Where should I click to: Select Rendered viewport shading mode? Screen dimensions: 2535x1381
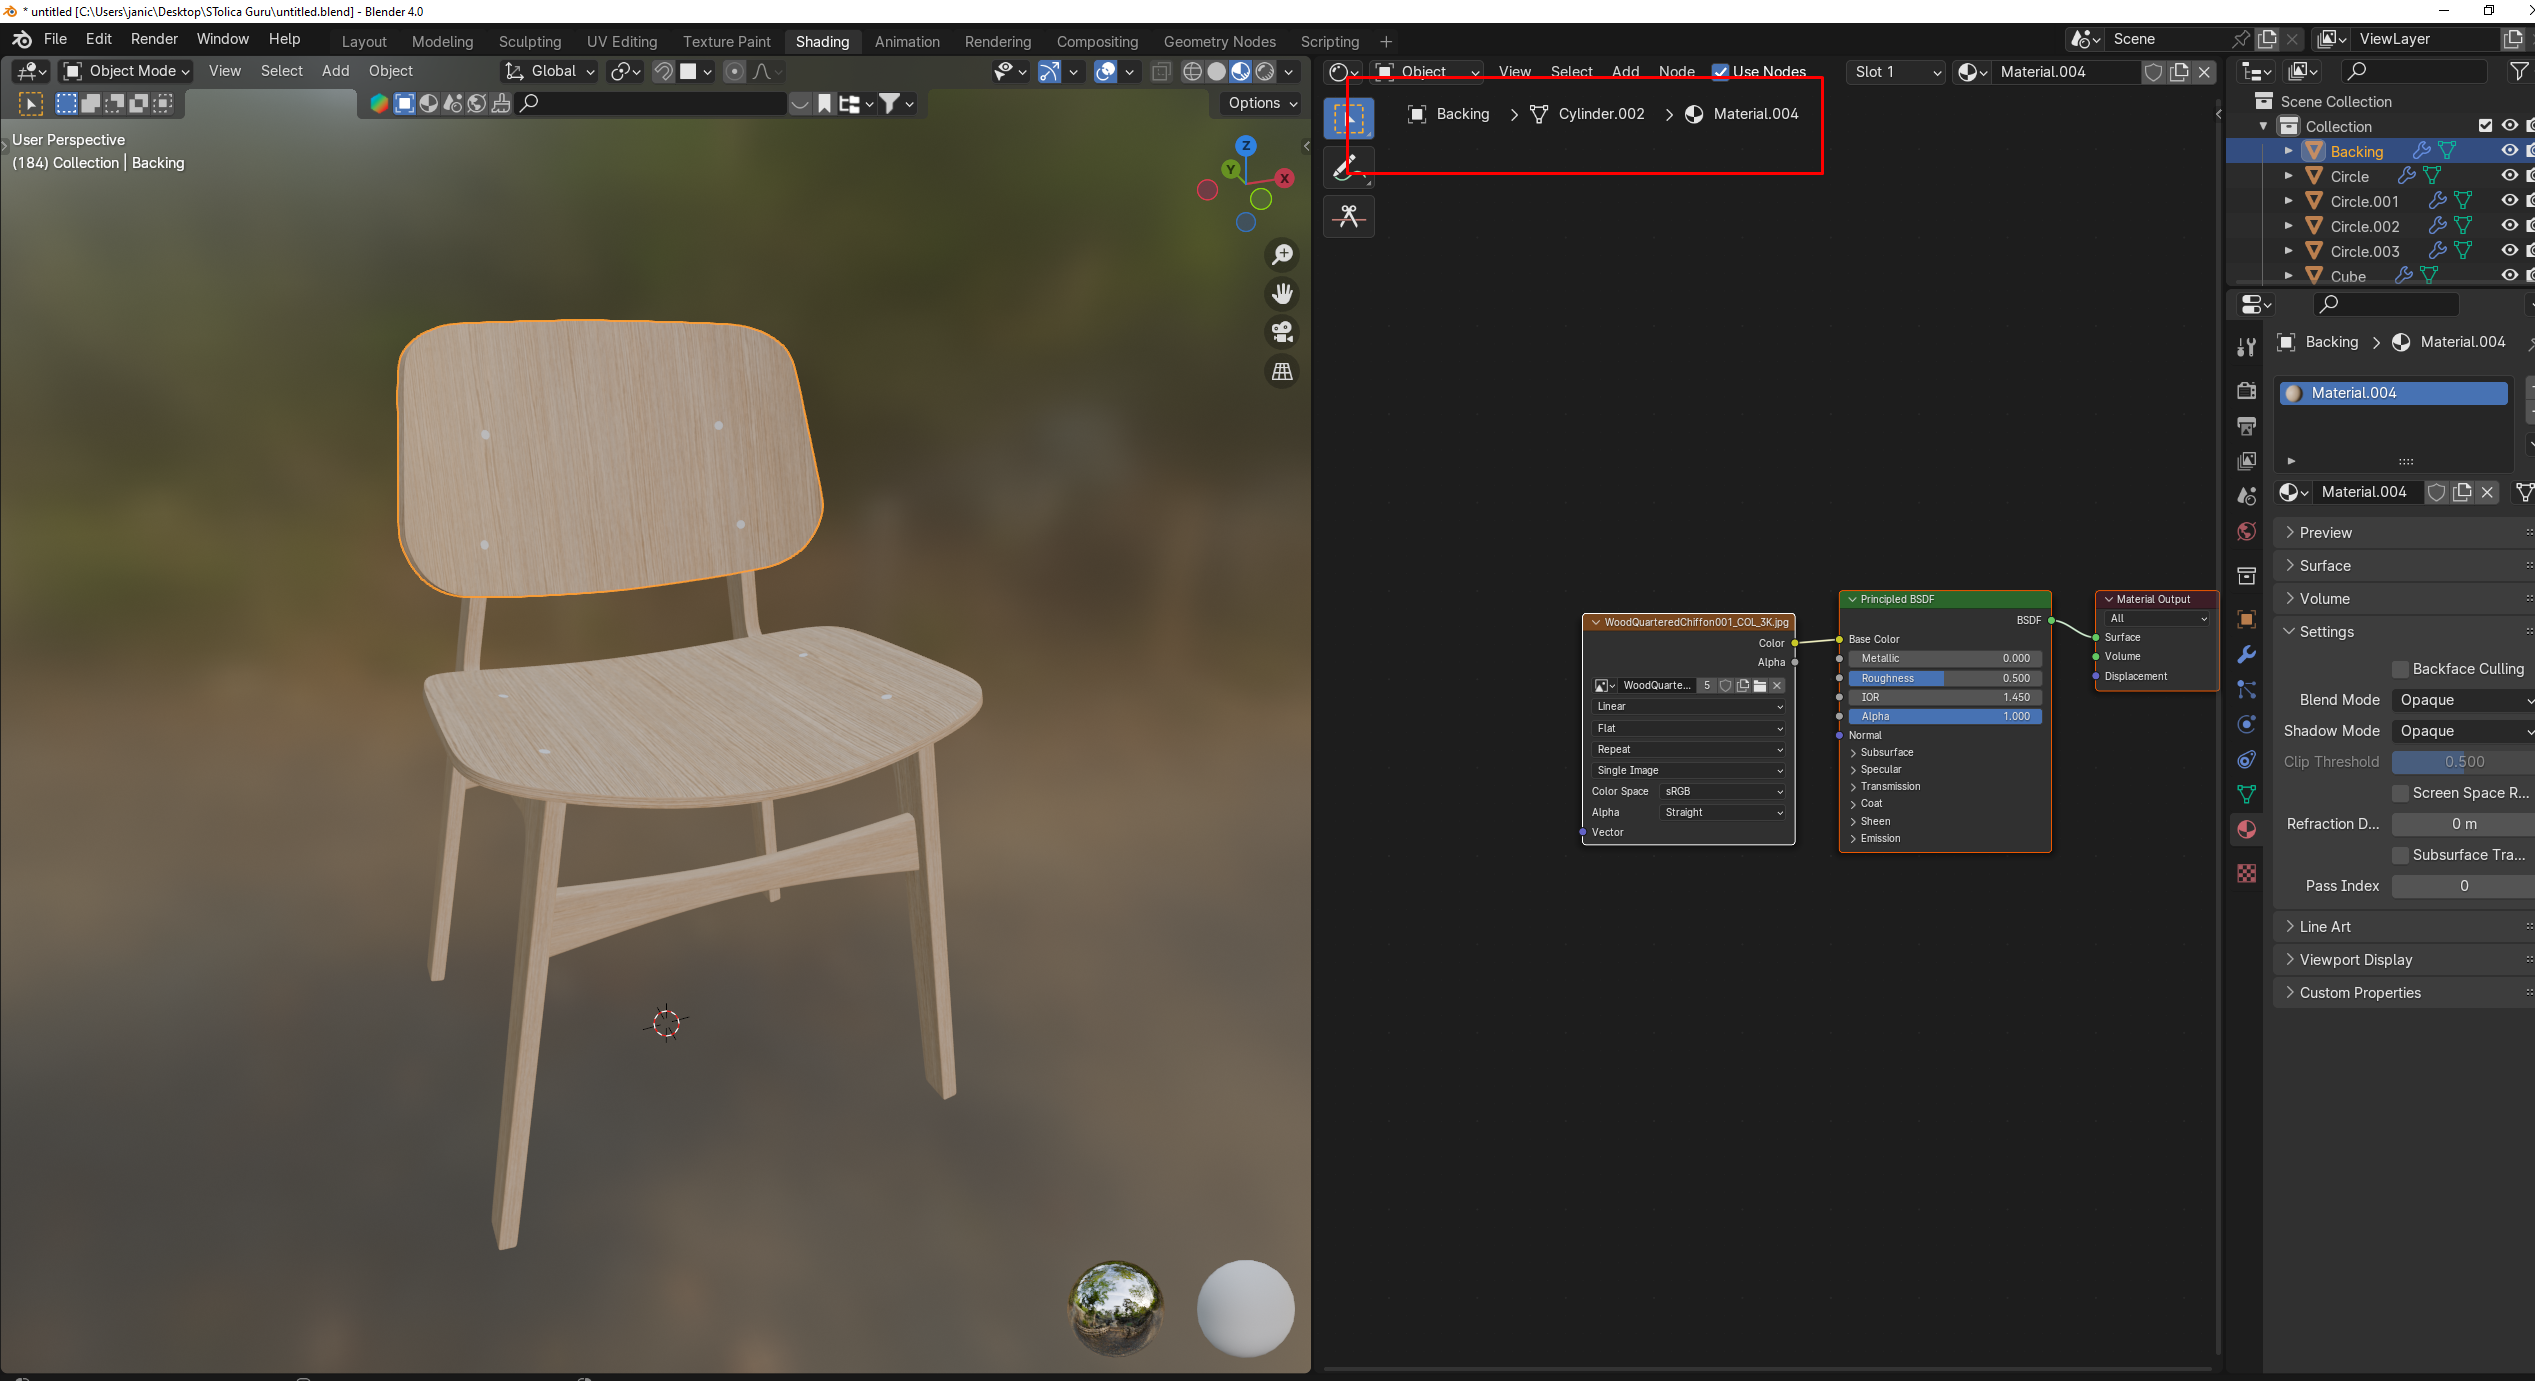[x=1265, y=72]
